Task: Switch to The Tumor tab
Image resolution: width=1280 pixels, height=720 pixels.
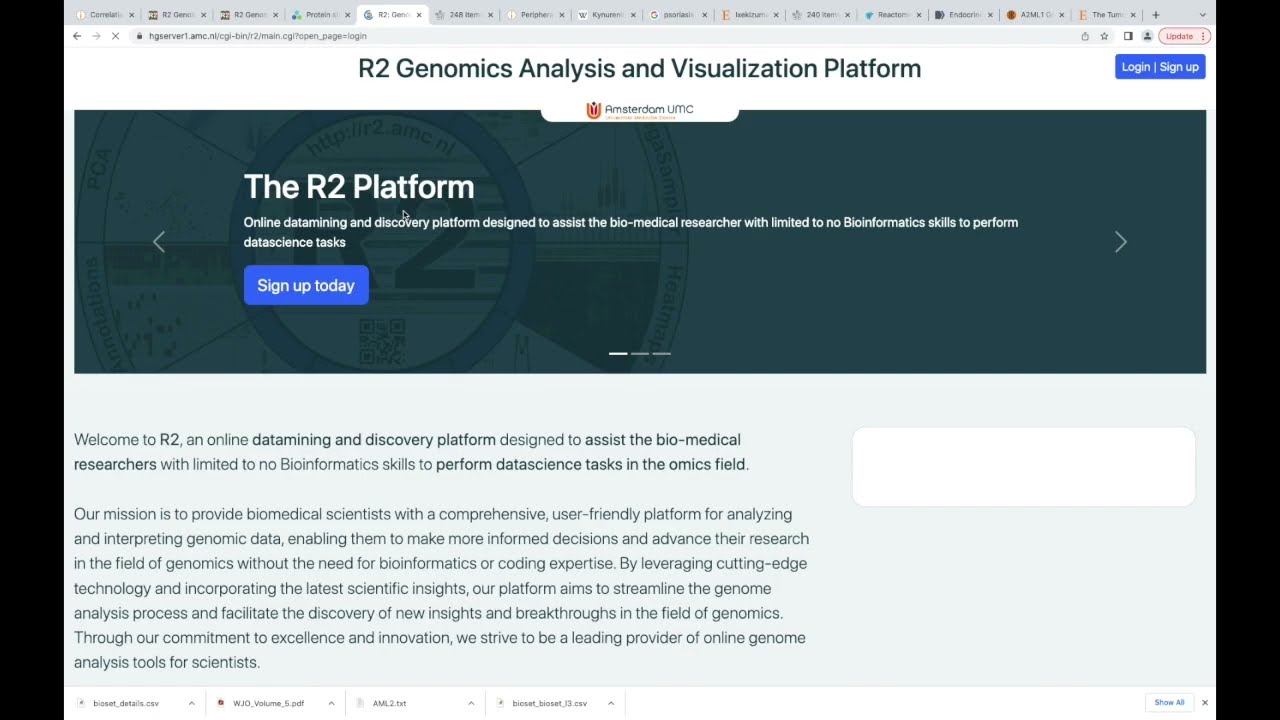Action: pos(1107,15)
